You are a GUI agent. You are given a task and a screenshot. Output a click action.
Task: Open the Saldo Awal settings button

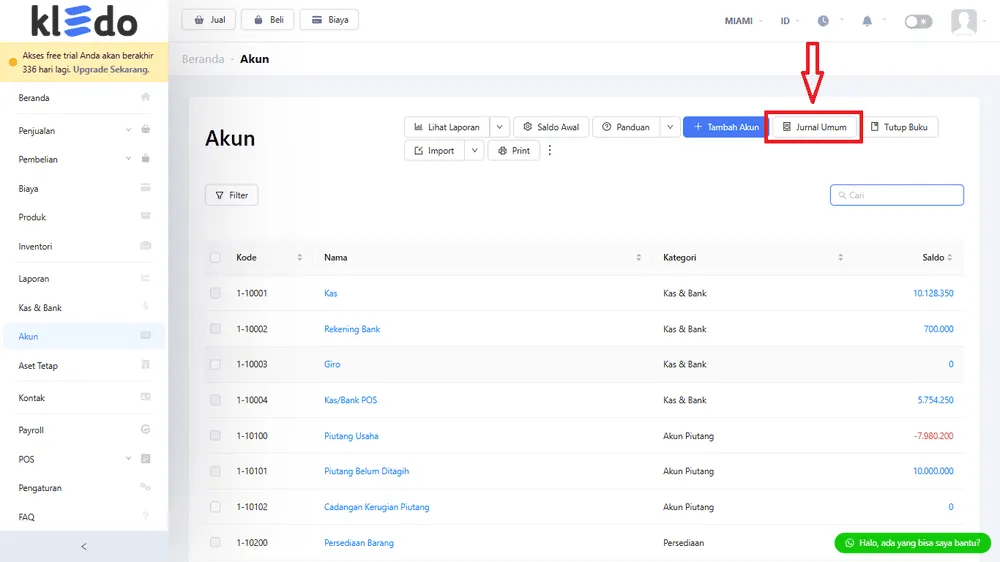pyautogui.click(x=551, y=127)
